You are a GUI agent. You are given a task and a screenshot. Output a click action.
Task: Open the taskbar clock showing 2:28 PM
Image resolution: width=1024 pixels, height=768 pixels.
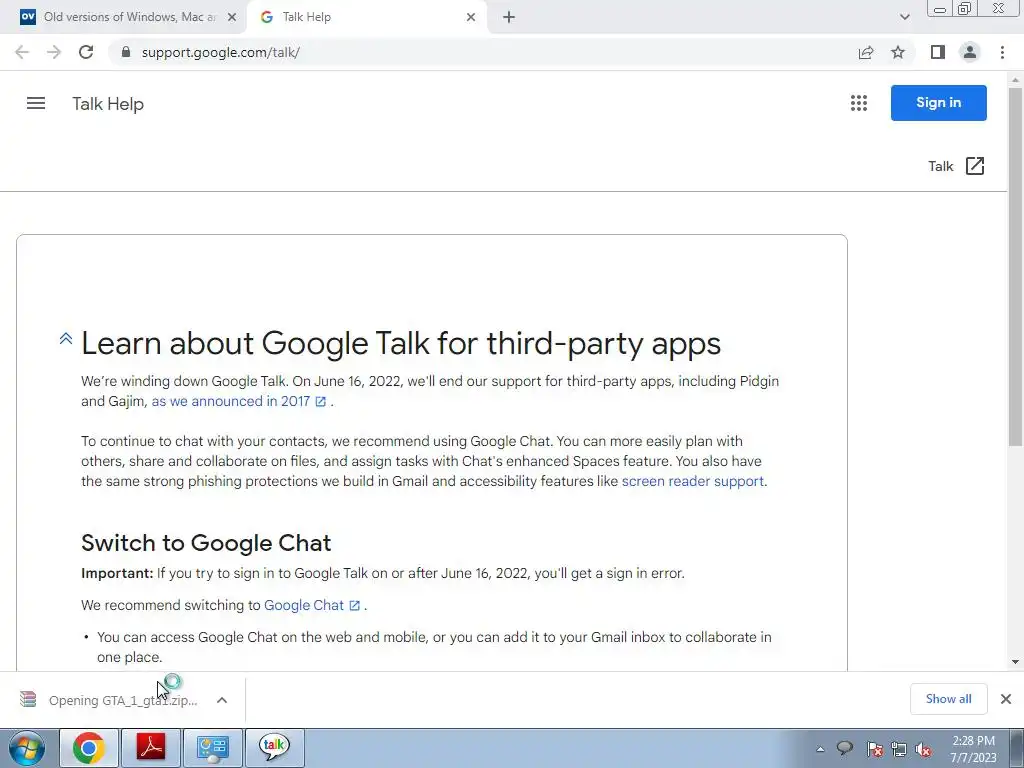pos(973,749)
